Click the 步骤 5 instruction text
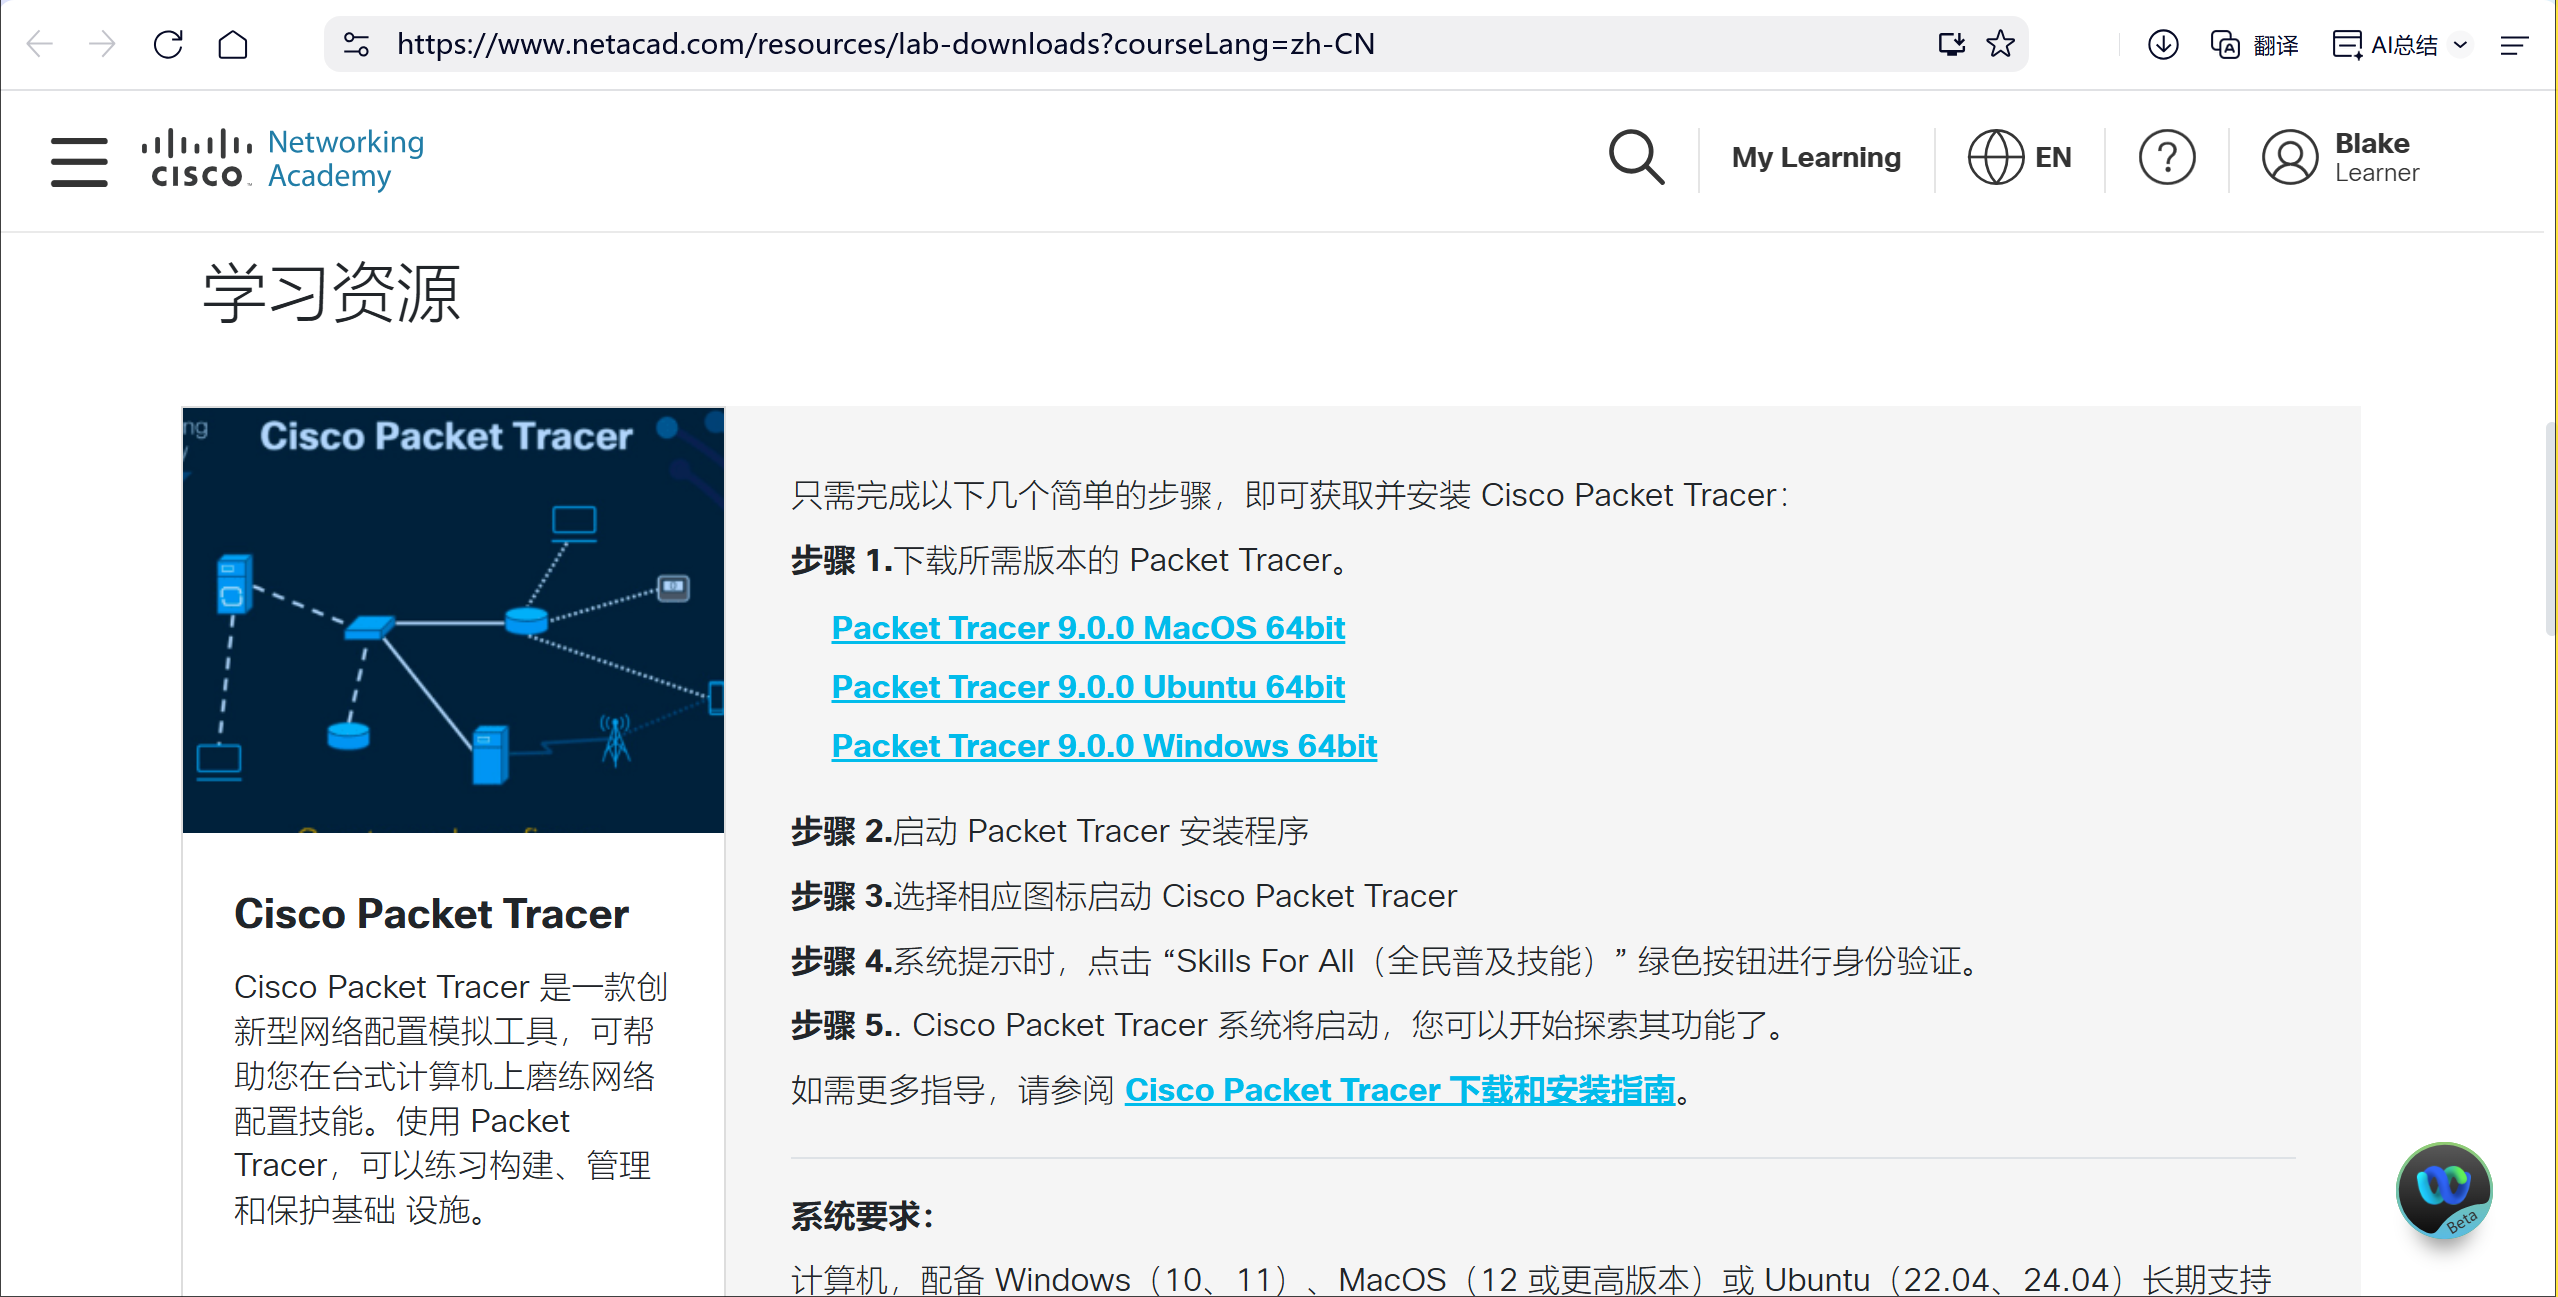The image size is (2558, 1297). point(1288,1025)
